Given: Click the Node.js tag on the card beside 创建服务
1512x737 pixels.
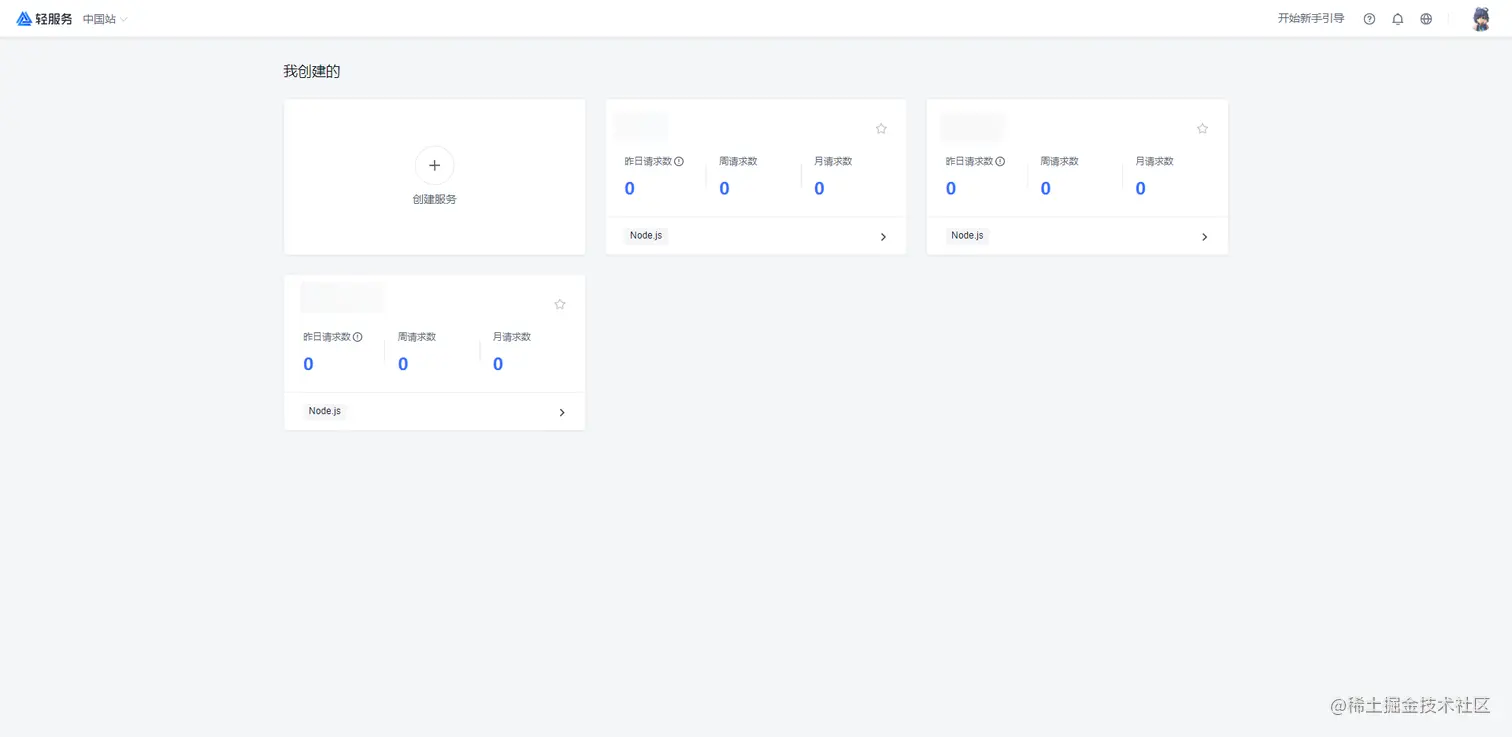Looking at the screenshot, I should pyautogui.click(x=646, y=236).
